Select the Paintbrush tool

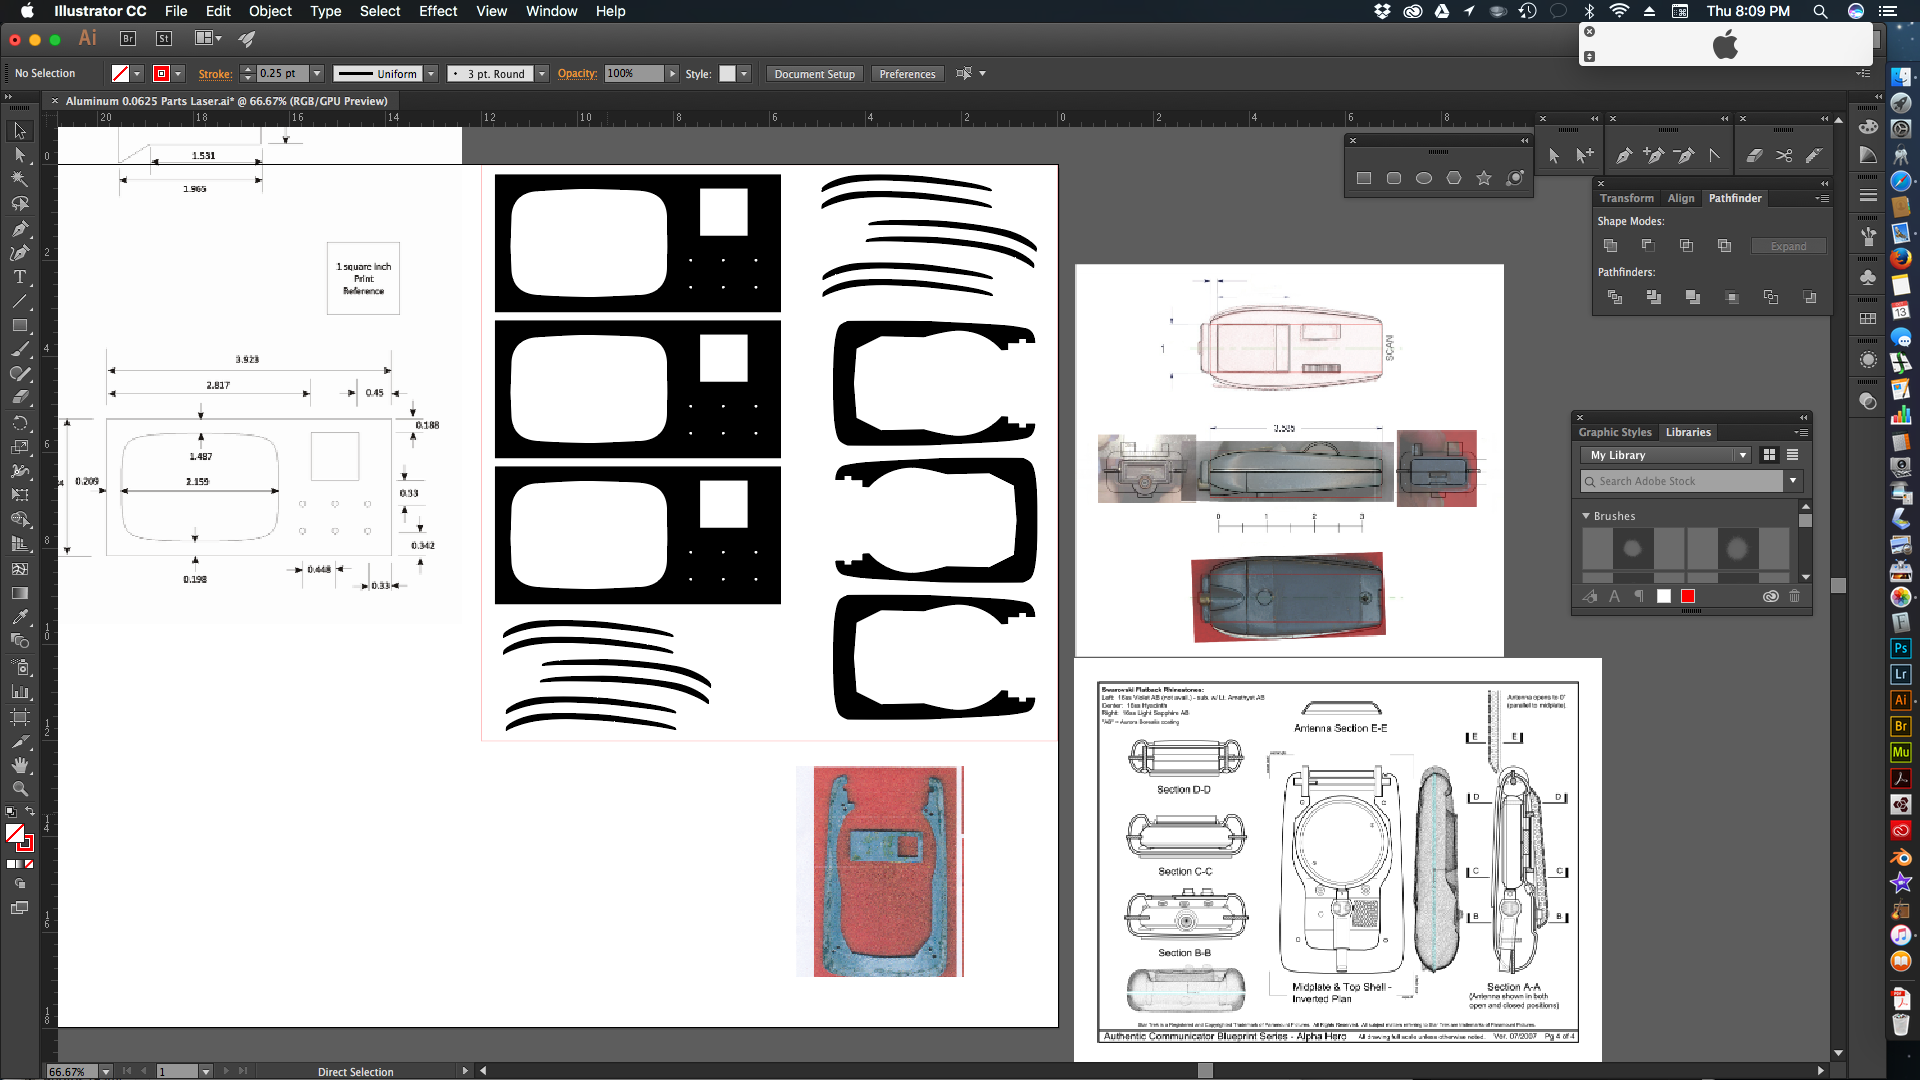pyautogui.click(x=19, y=350)
